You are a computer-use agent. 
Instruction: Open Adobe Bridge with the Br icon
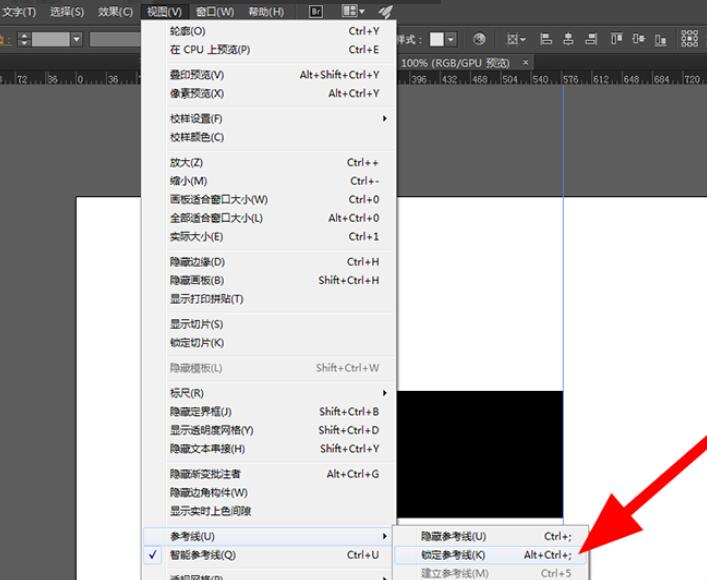[316, 11]
